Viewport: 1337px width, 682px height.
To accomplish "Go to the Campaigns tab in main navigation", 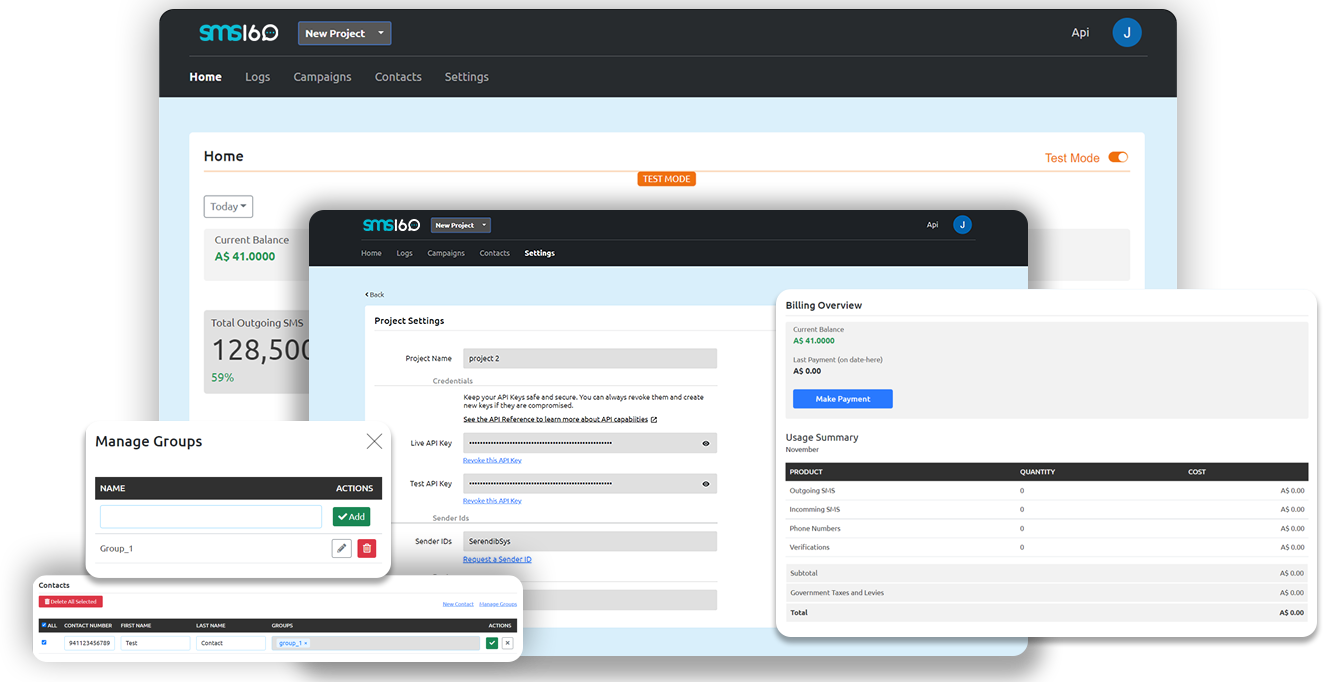I will pyautogui.click(x=322, y=77).
